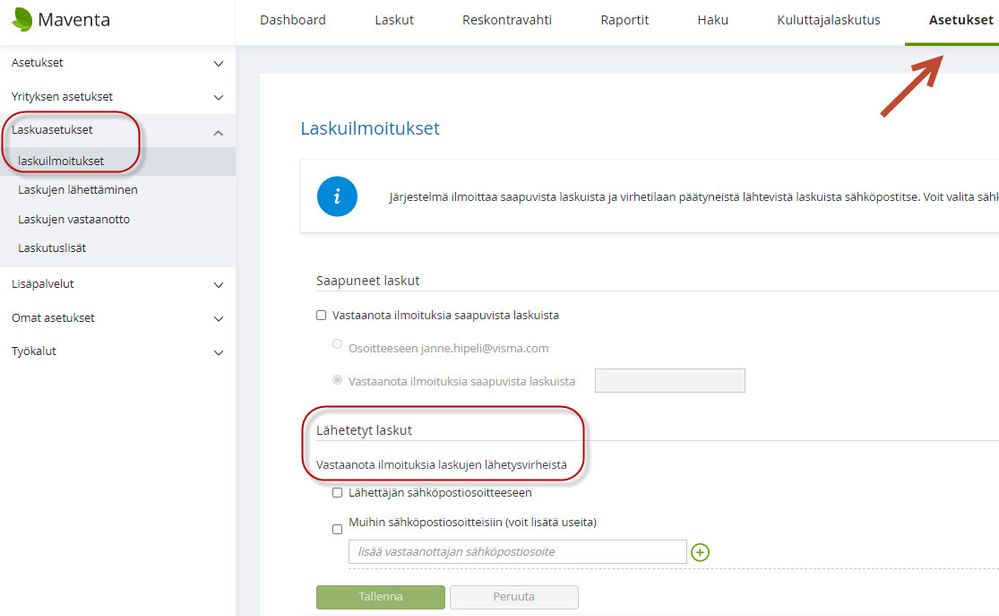The image size is (999, 616).
Task: Click the recipient email address input field
Action: pyautogui.click(x=517, y=552)
